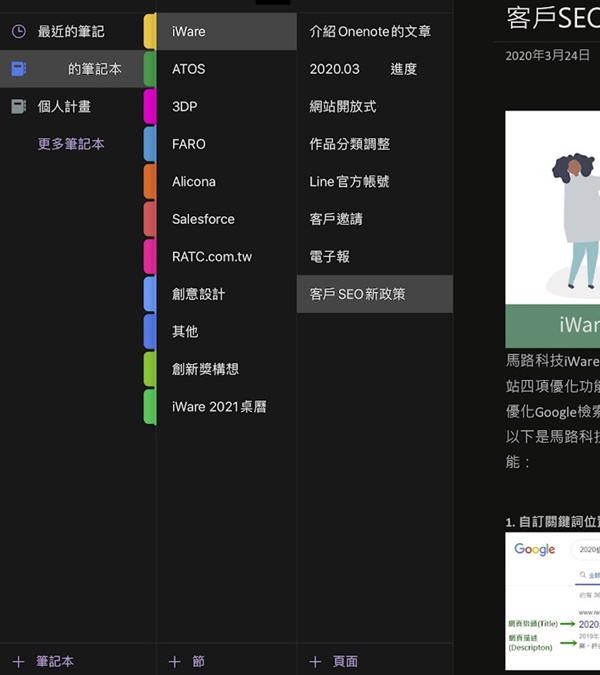Viewport: 600px width, 675px height.
Task: Go to the Salesforce section
Action: pyautogui.click(x=226, y=219)
